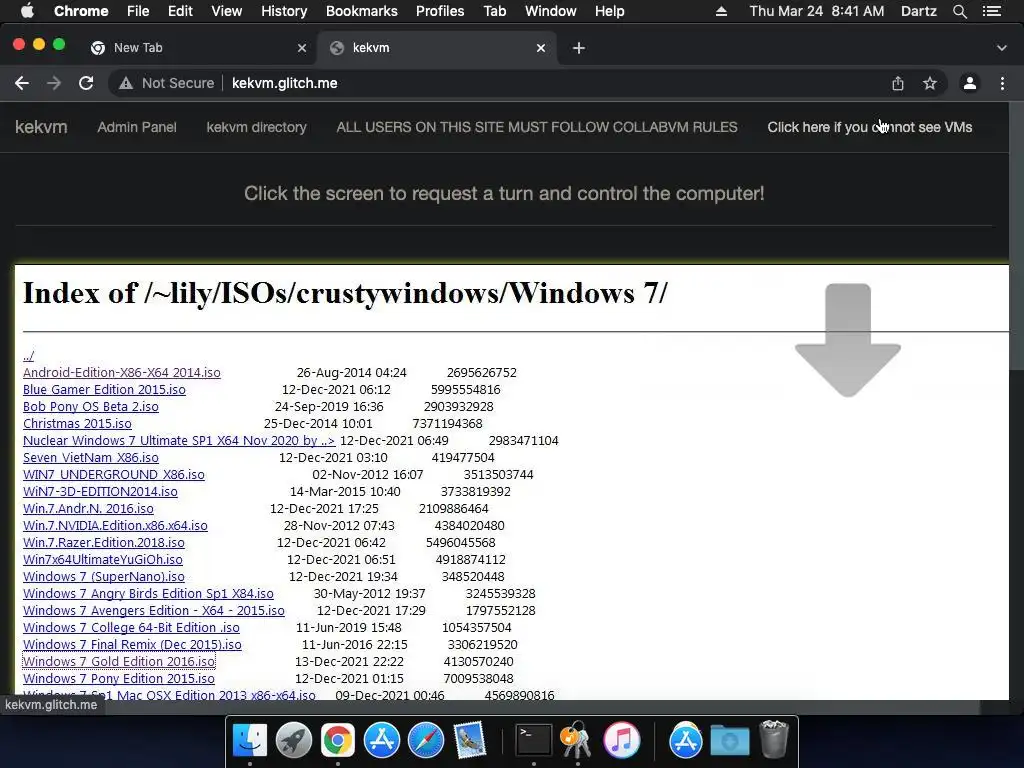Open the Admin Panel link

[x=136, y=127]
